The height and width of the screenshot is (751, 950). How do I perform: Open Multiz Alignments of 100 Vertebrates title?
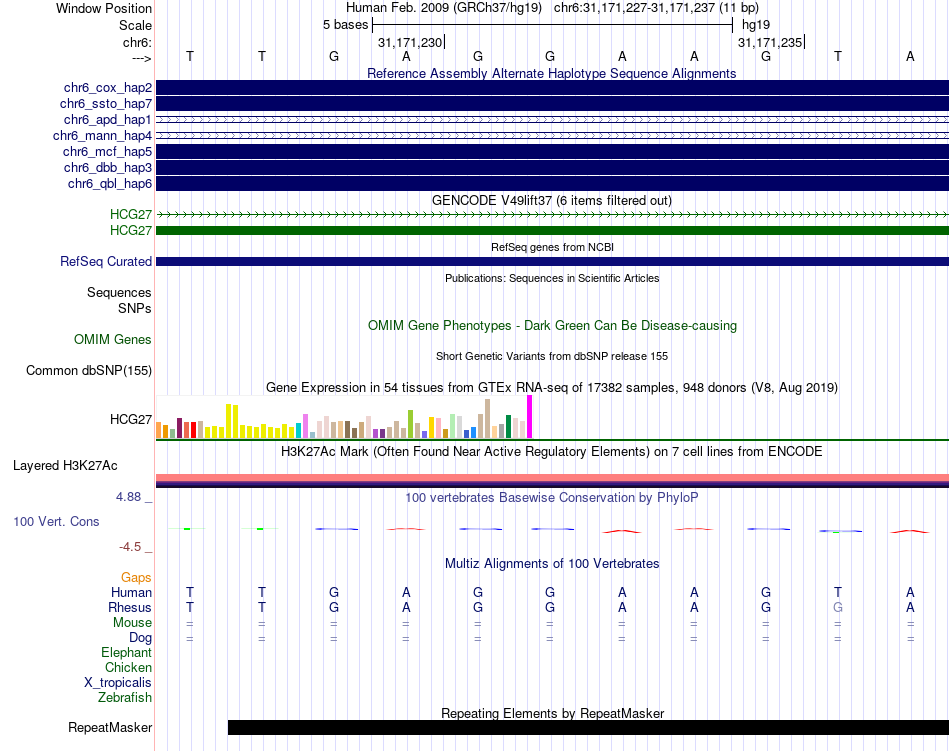coord(552,563)
